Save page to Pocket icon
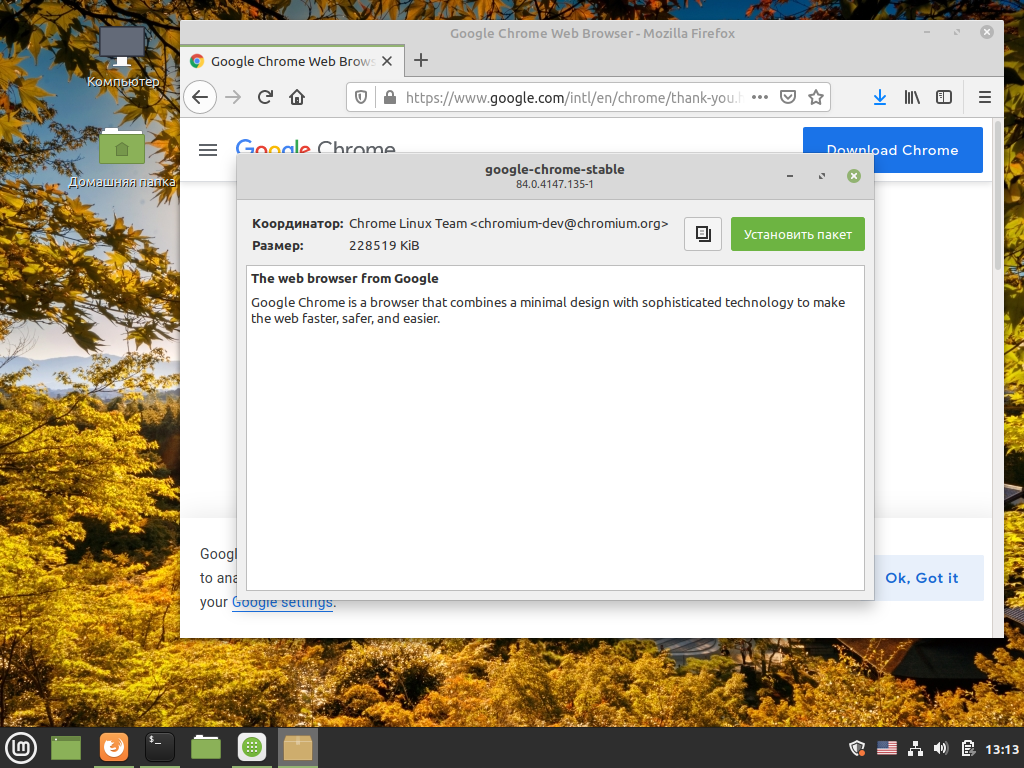 (788, 97)
